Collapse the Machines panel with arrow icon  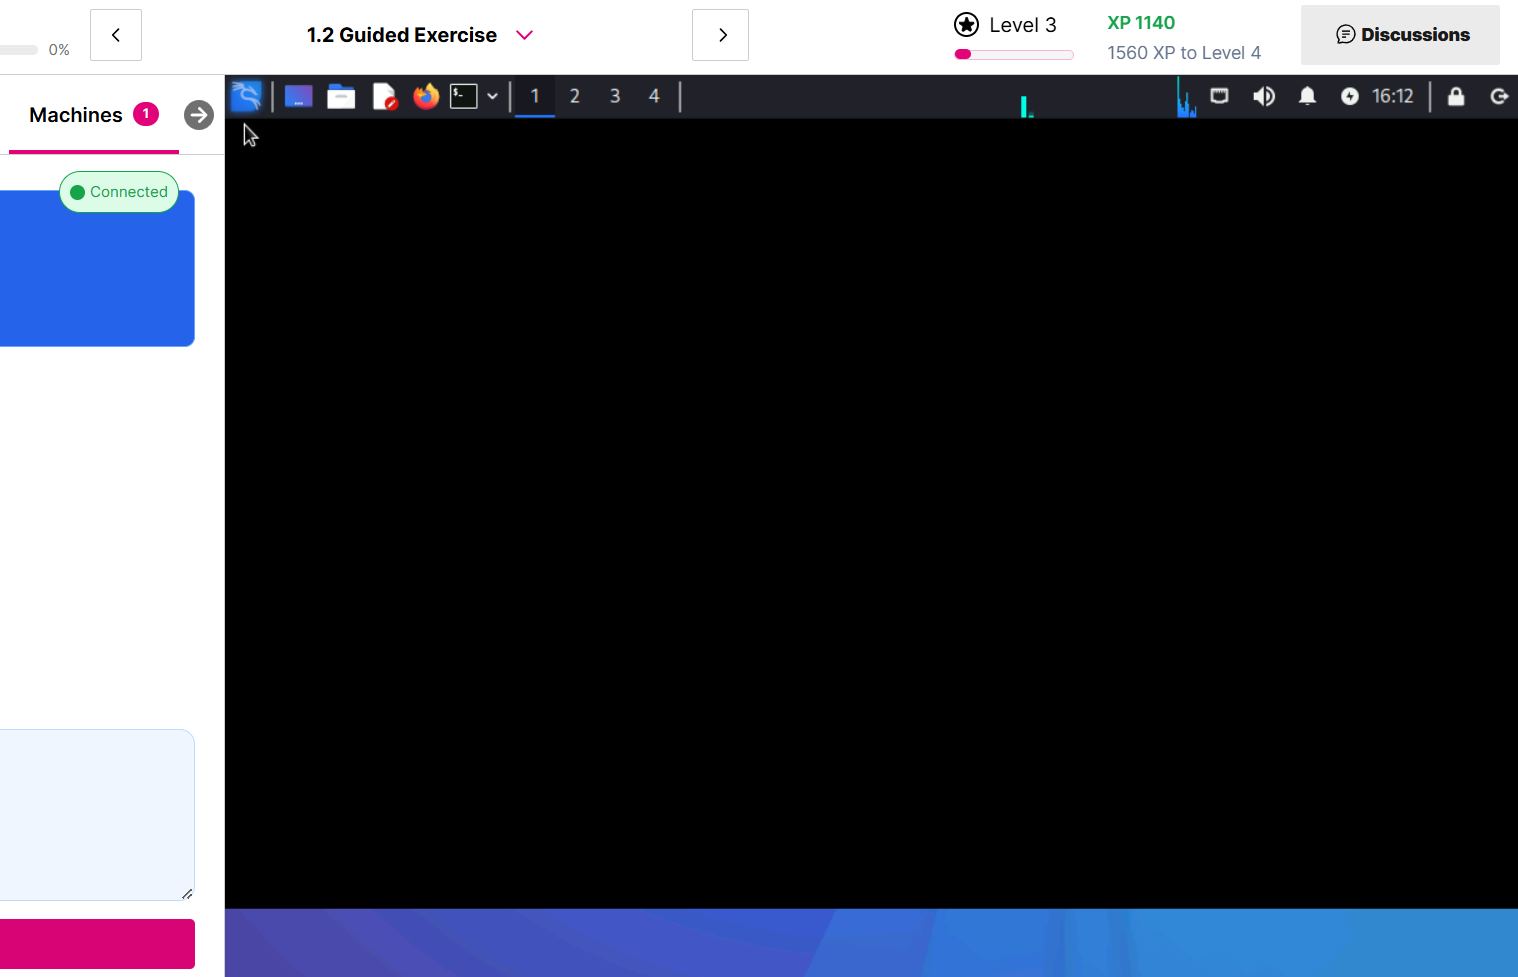(x=199, y=115)
